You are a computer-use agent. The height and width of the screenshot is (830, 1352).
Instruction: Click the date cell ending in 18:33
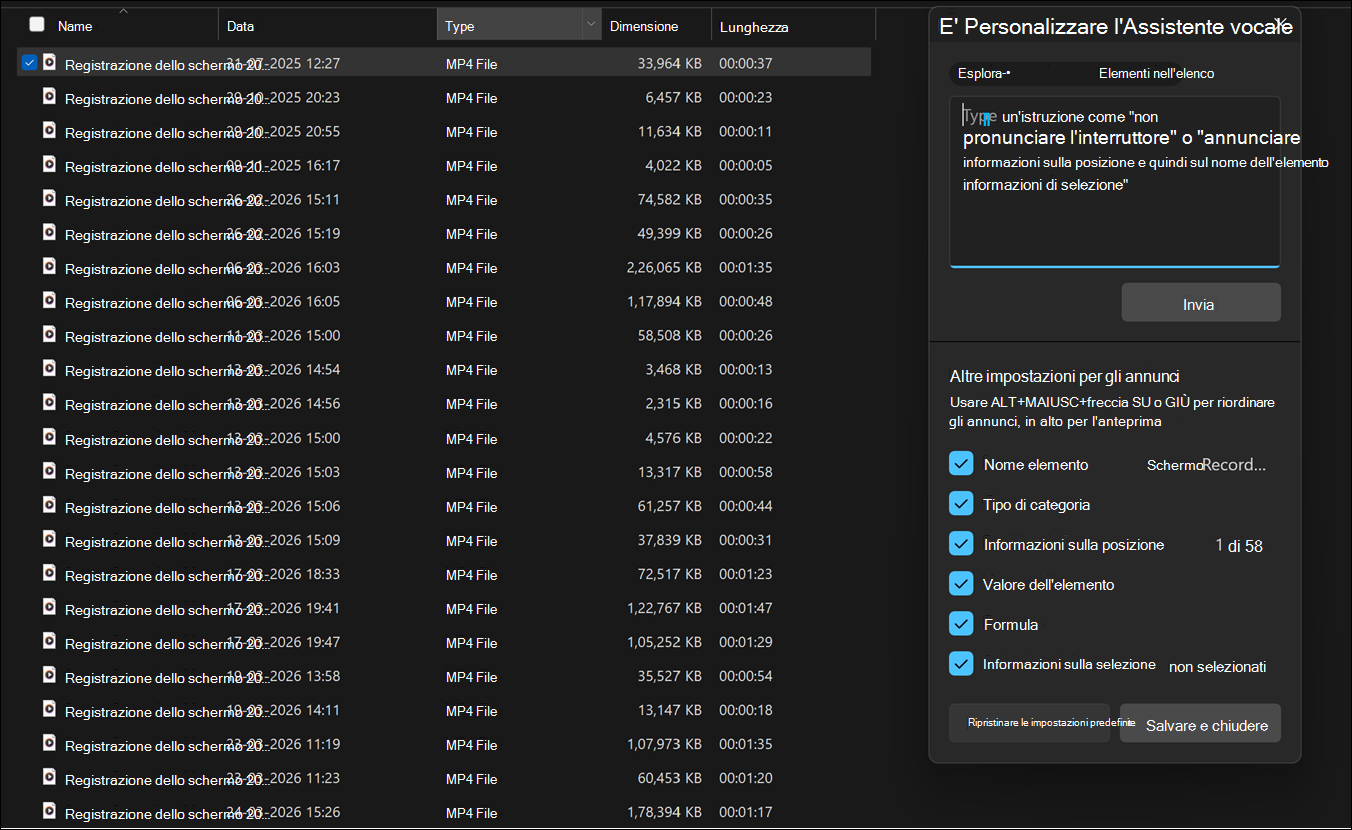[283, 574]
